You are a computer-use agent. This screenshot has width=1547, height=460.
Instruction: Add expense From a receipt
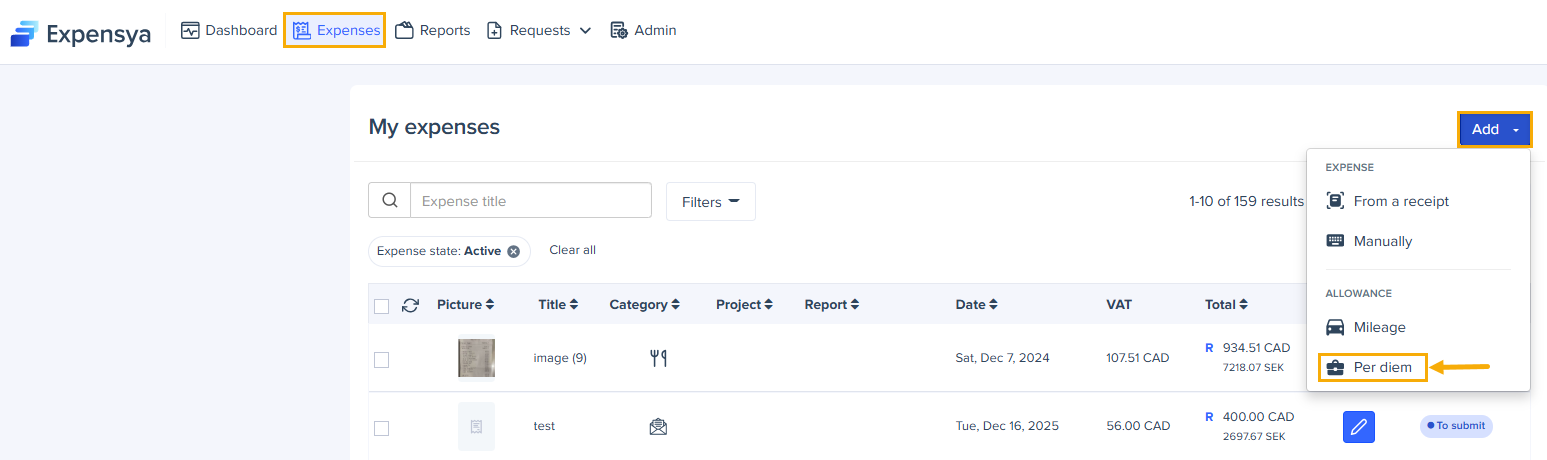click(1400, 201)
